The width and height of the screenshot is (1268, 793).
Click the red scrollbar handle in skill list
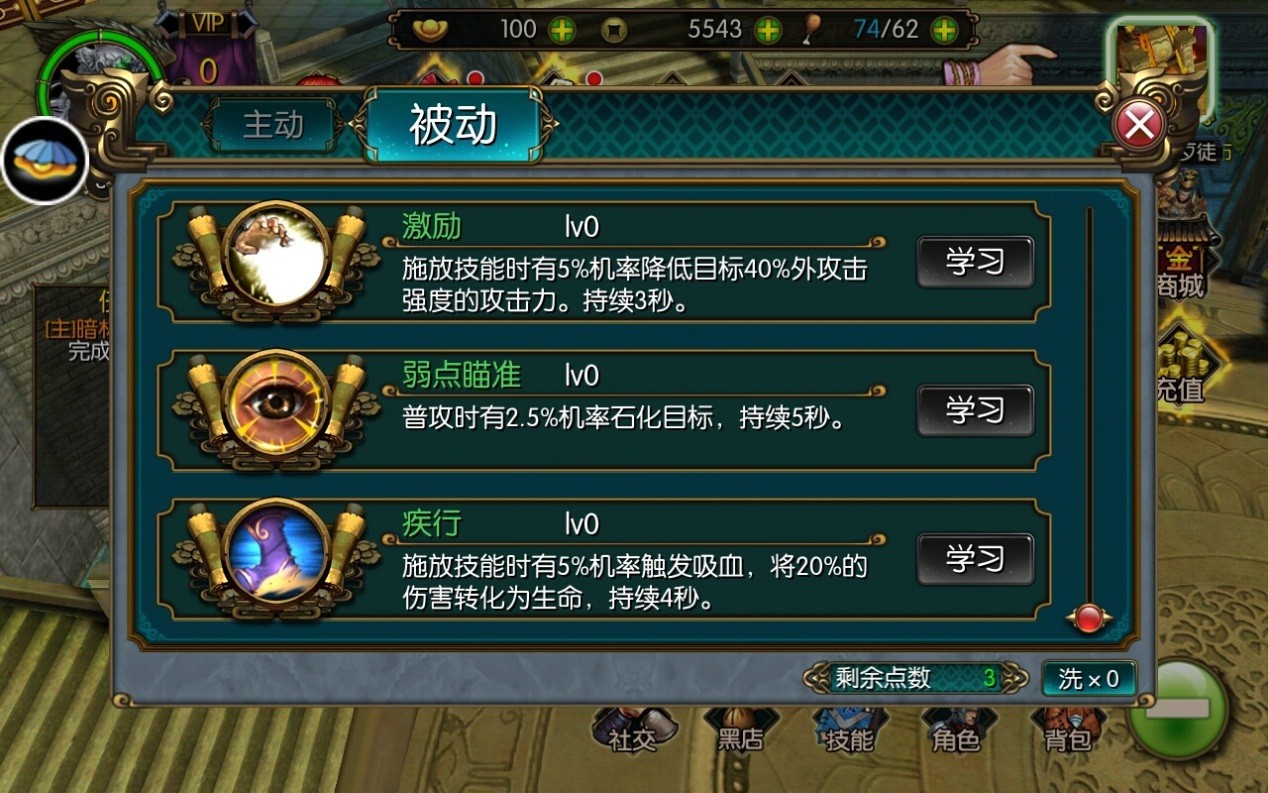pos(1089,618)
